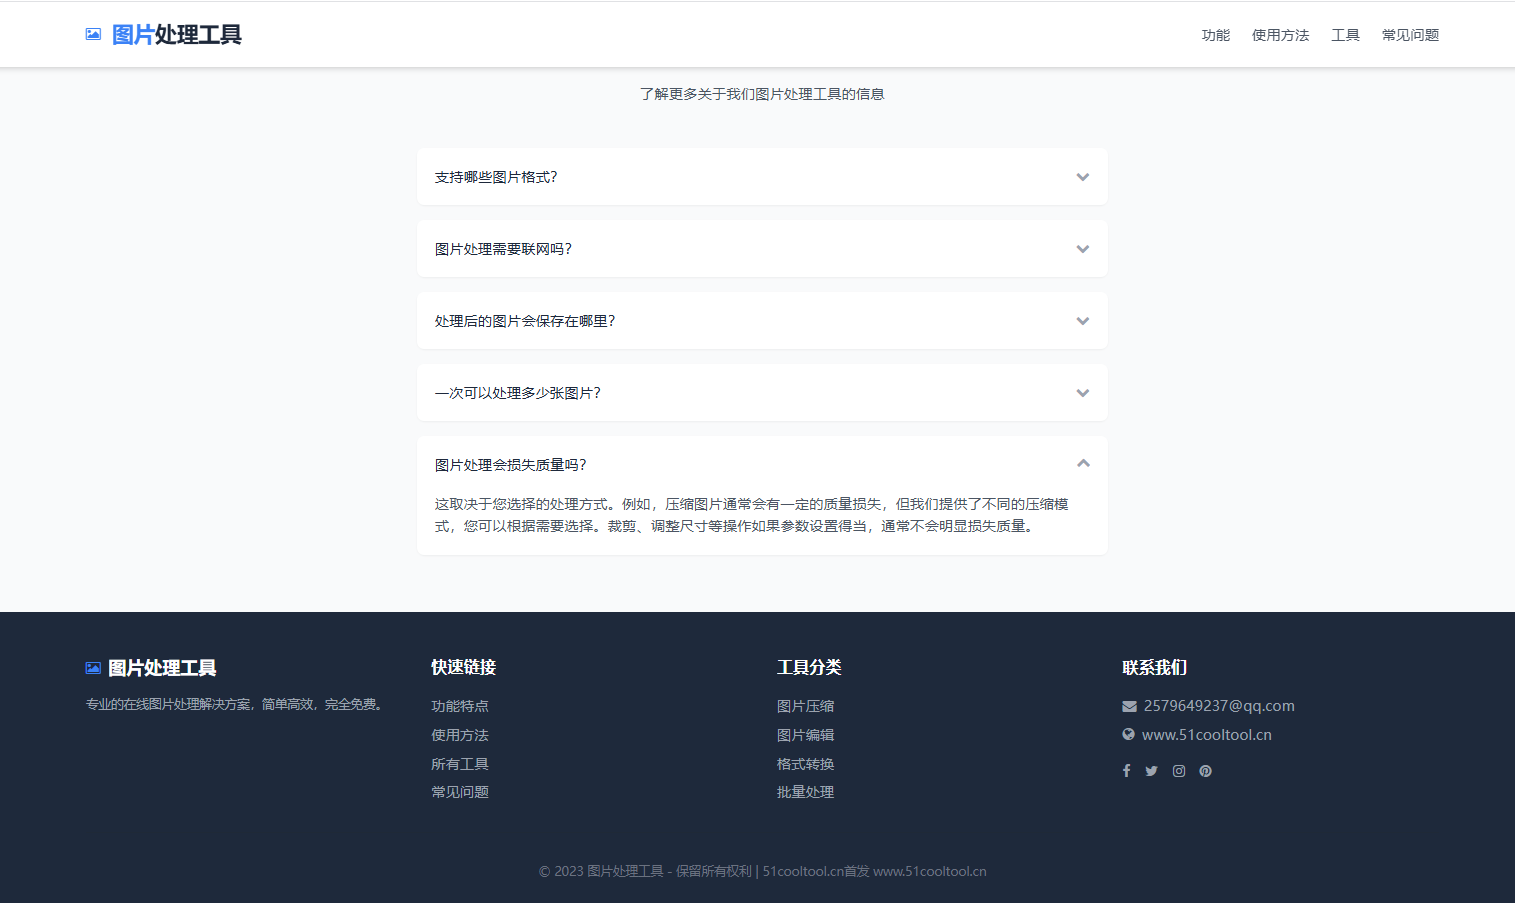
Task: Go to 功能 in top navigation
Action: click(x=1215, y=35)
